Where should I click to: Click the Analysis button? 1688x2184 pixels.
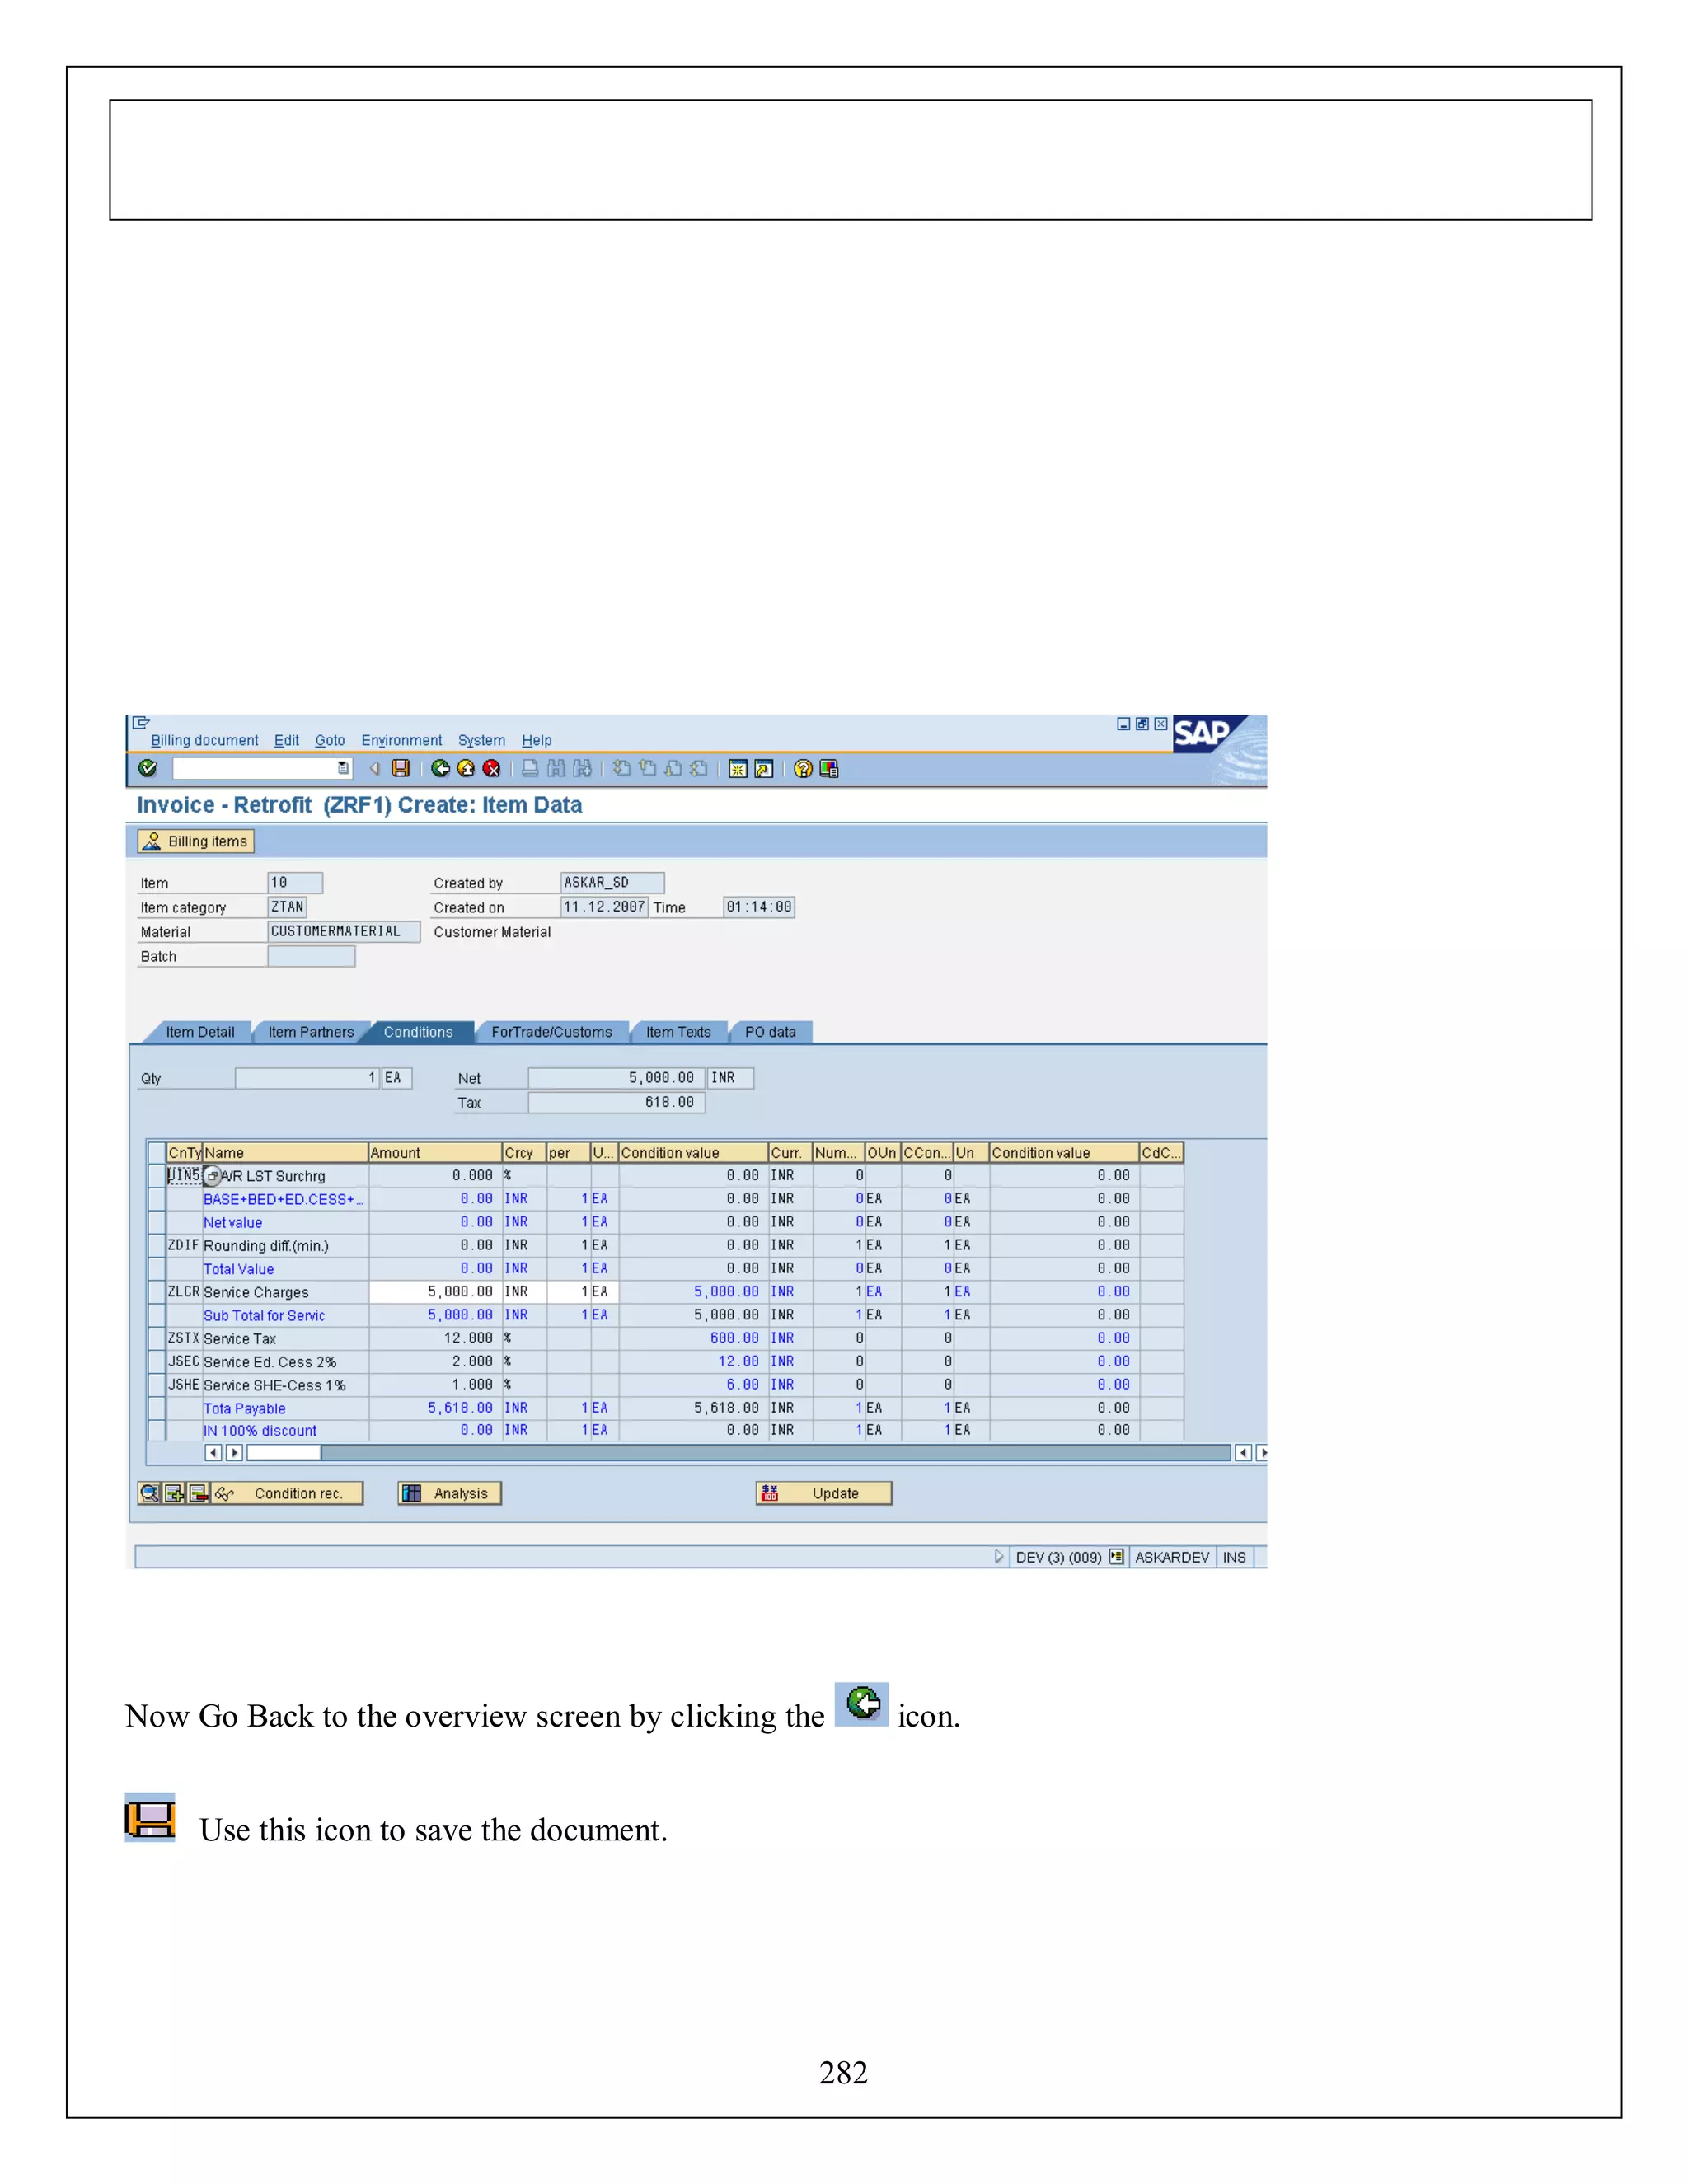[449, 1493]
